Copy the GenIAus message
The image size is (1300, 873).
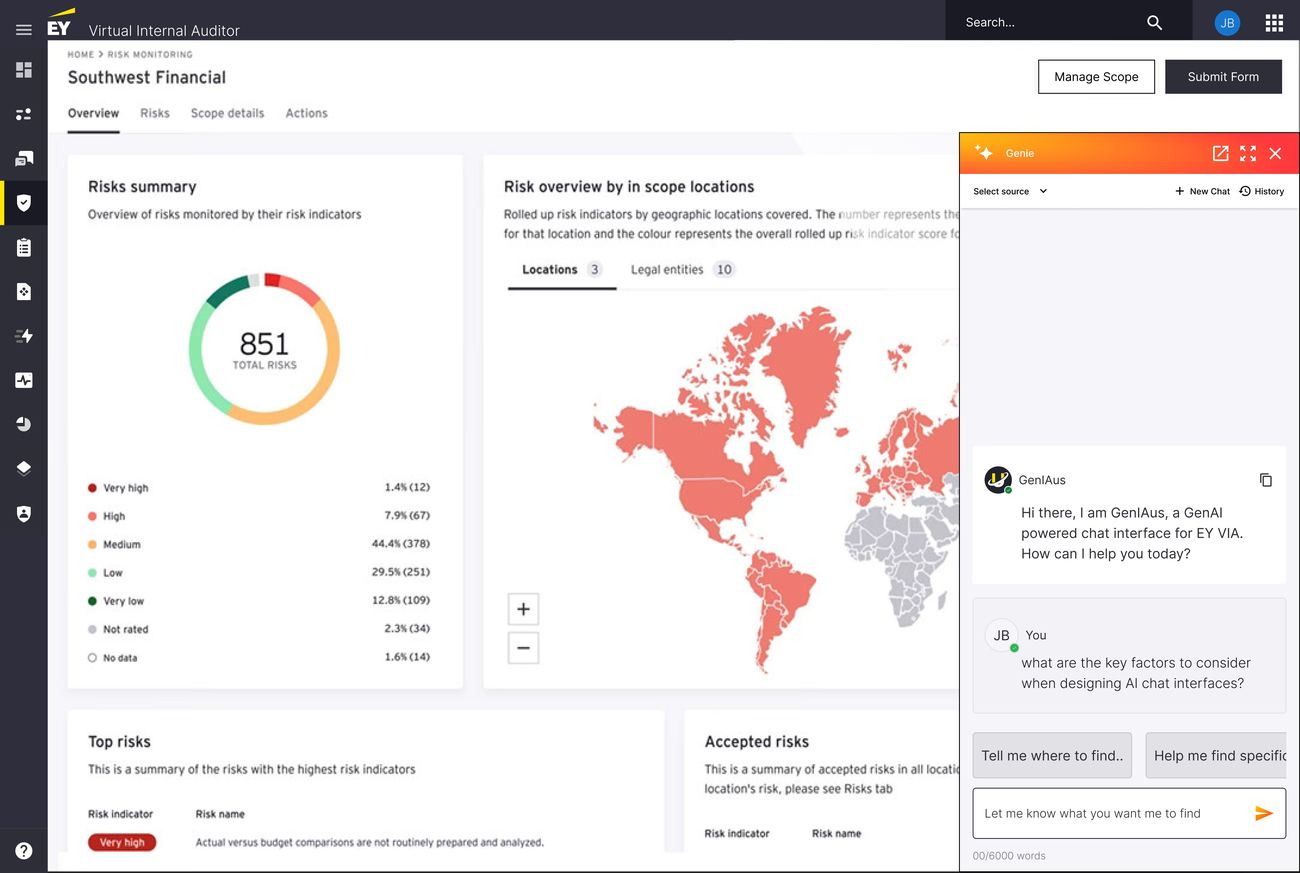tap(1266, 480)
